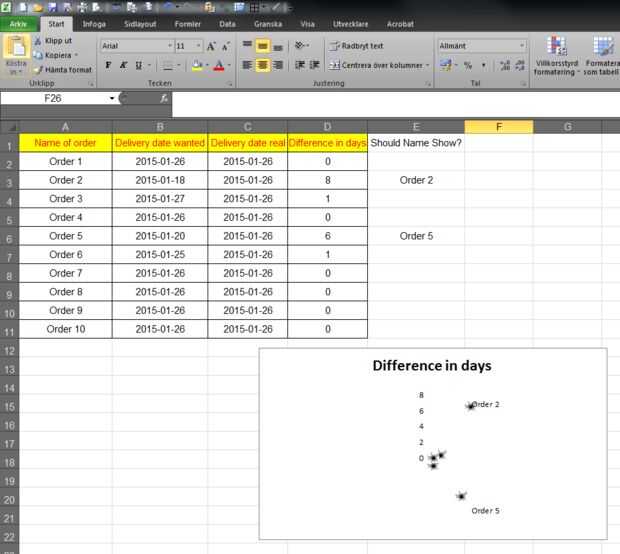Decrease the cell indent
The width and height of the screenshot is (620, 554).
pos(300,65)
